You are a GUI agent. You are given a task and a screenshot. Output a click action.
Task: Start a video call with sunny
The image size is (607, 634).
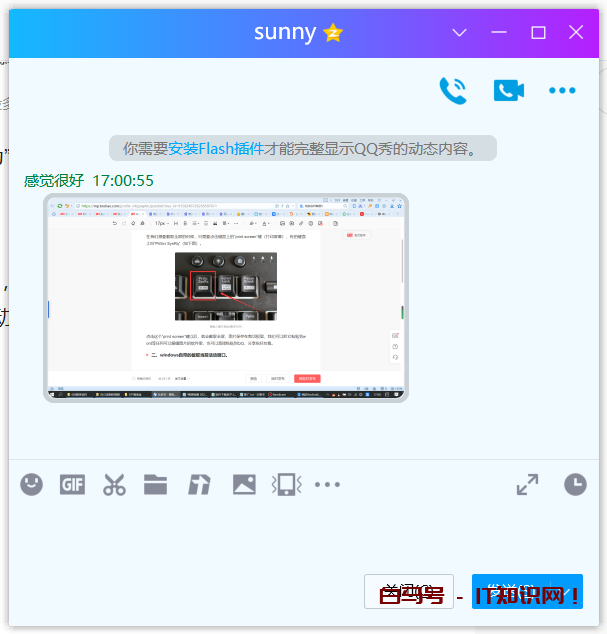click(x=509, y=90)
